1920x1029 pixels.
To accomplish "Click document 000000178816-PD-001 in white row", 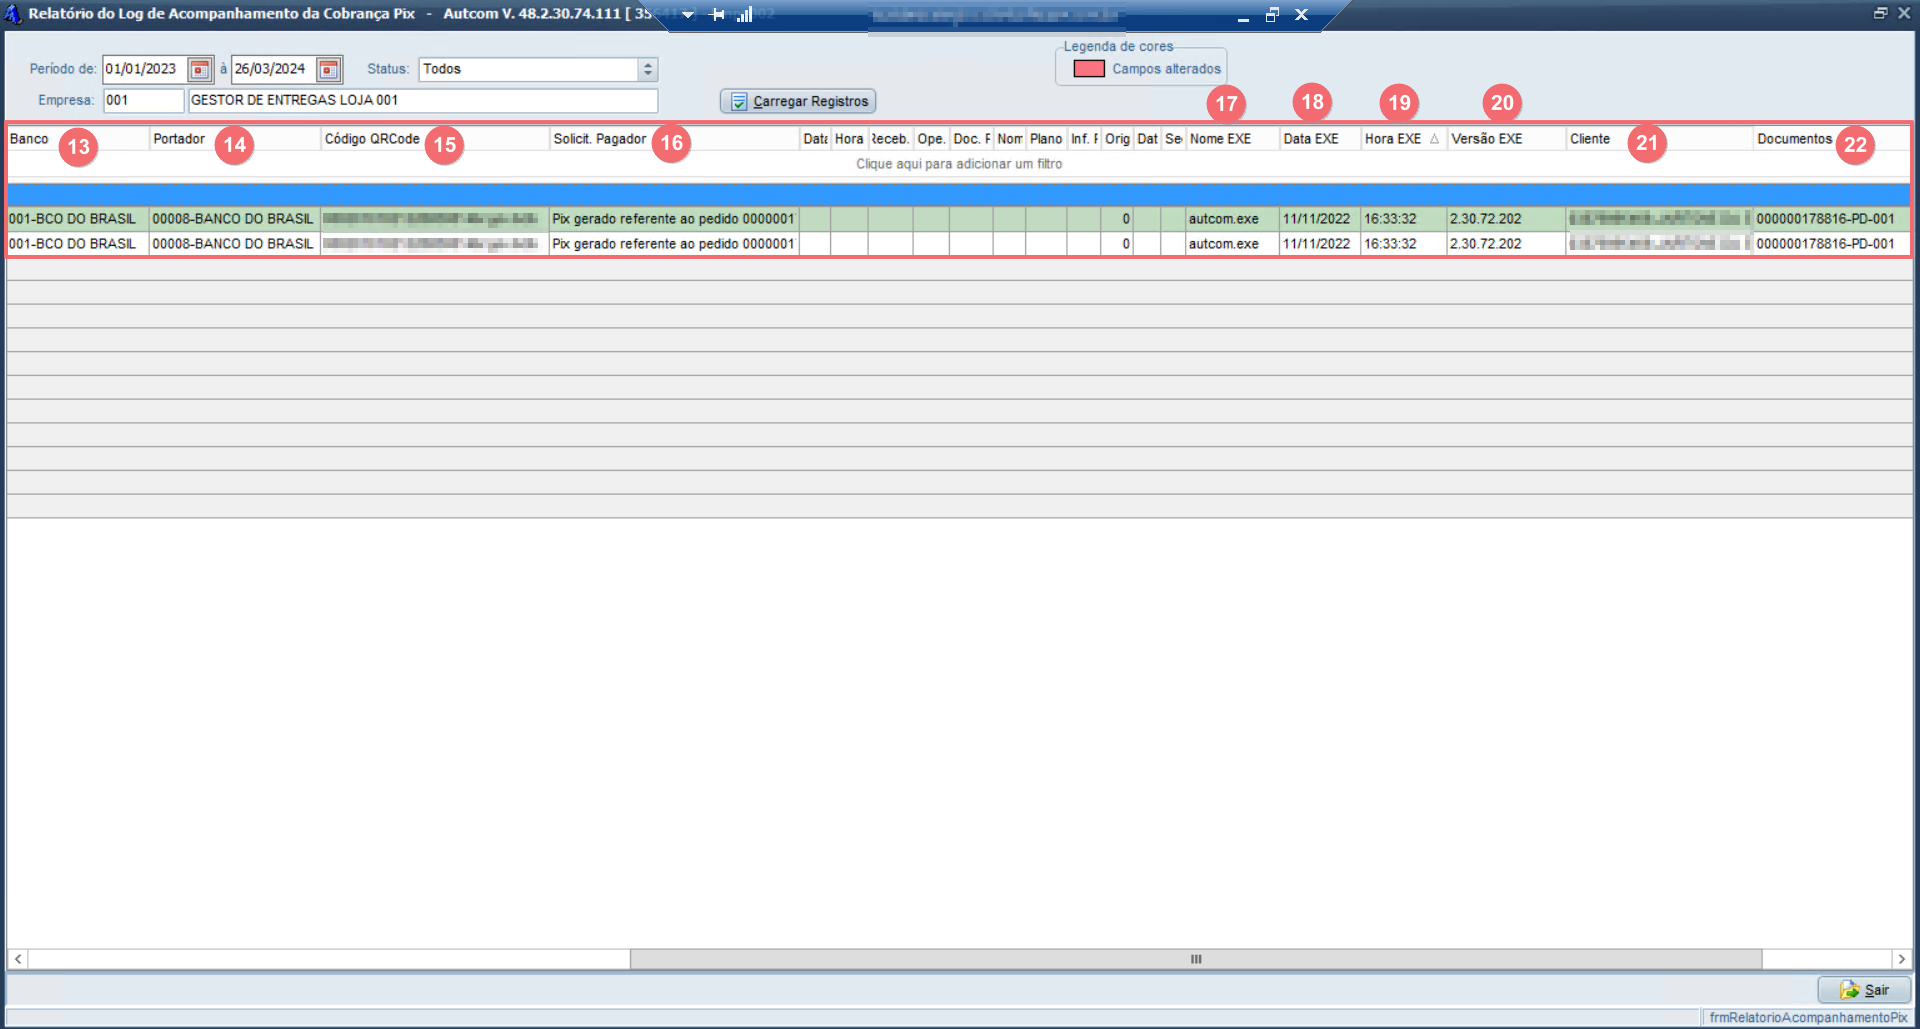I will 1831,244.
